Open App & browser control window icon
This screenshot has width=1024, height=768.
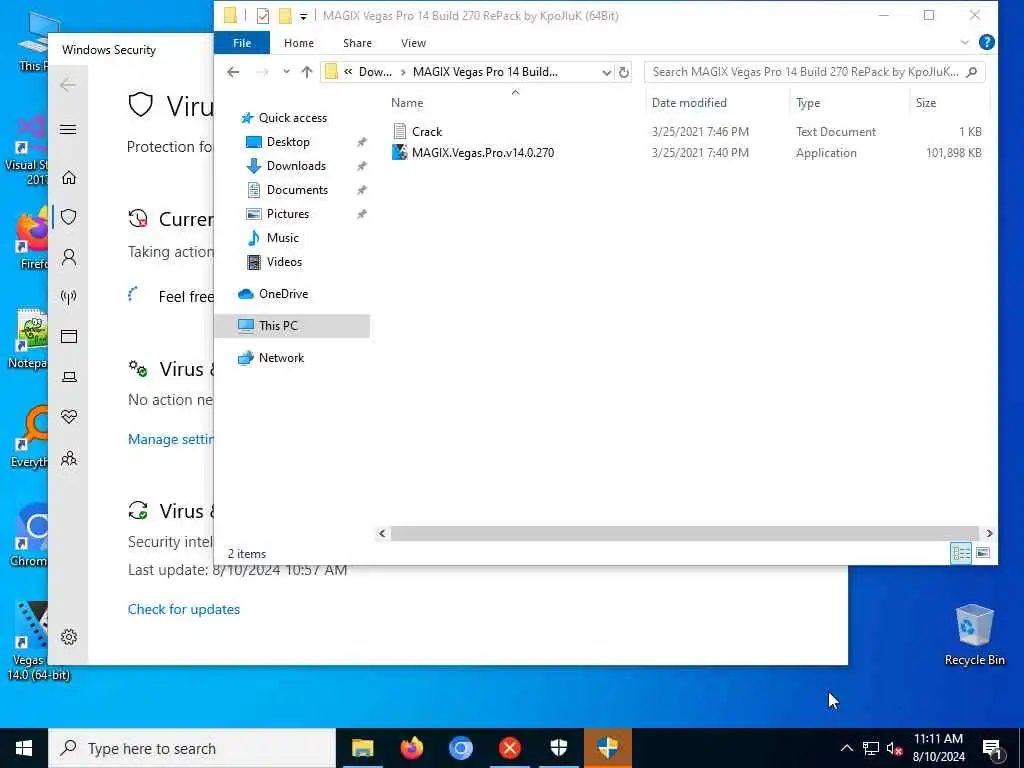point(69,336)
